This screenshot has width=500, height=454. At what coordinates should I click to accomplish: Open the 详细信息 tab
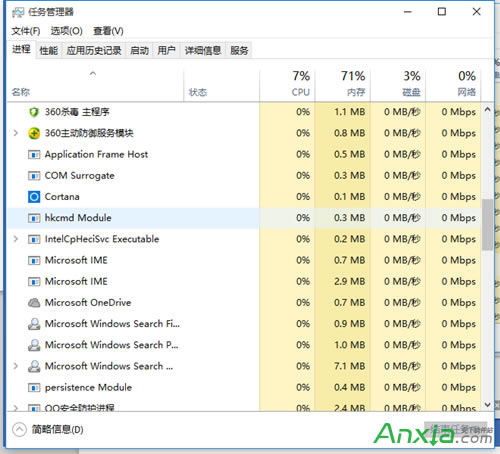coord(203,51)
